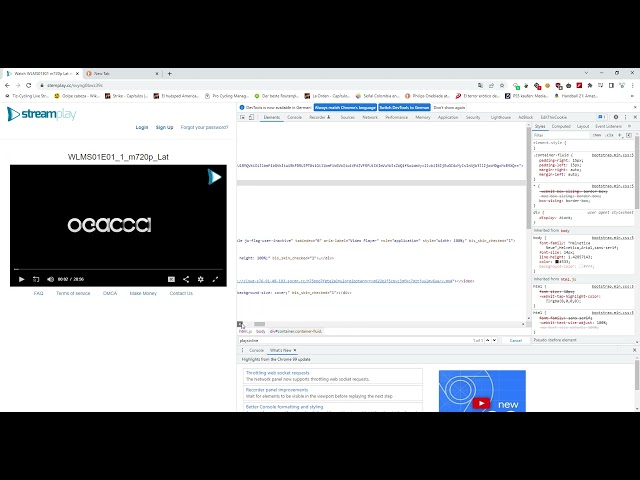
Task: Open the DMCA footer link
Action: [x=110, y=293]
